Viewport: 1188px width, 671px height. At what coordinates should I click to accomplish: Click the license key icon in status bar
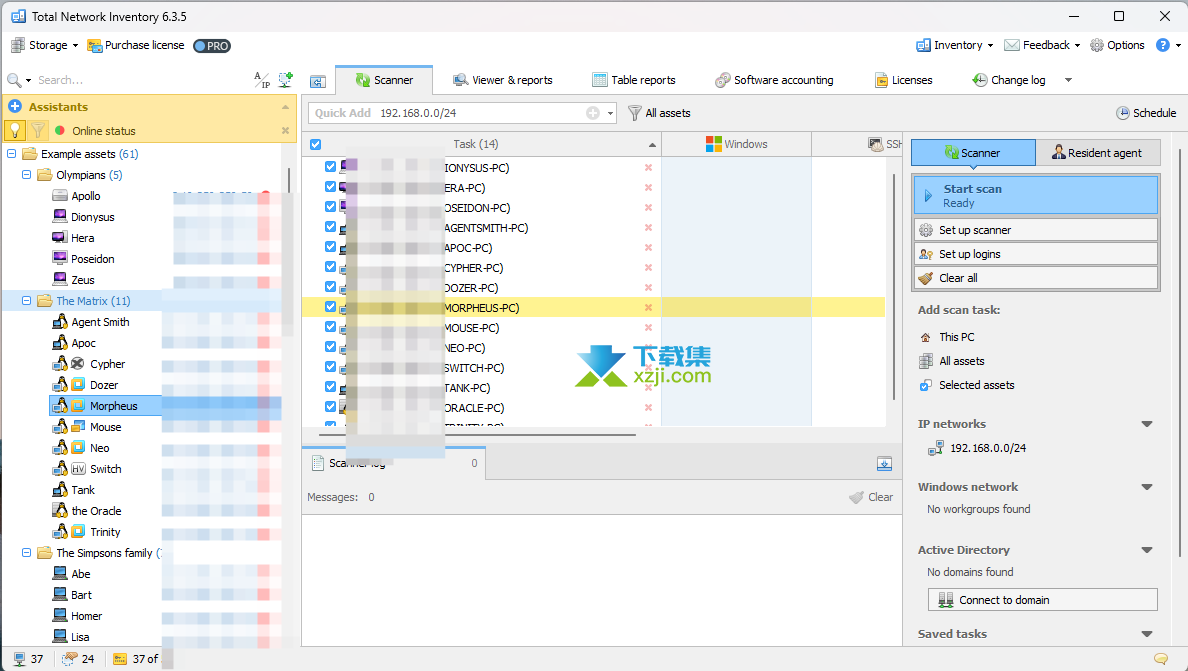click(120, 659)
